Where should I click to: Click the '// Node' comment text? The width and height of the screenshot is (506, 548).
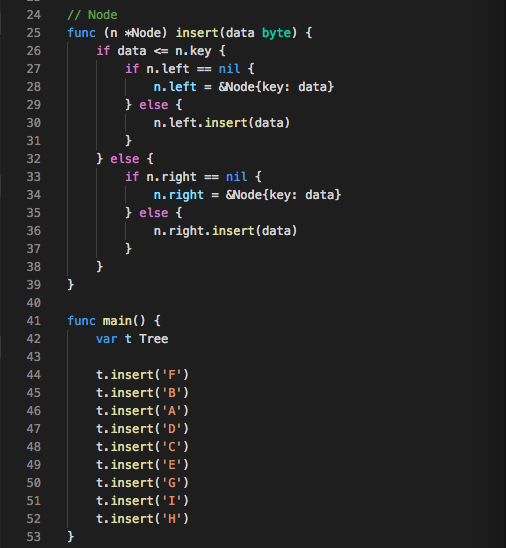point(92,15)
